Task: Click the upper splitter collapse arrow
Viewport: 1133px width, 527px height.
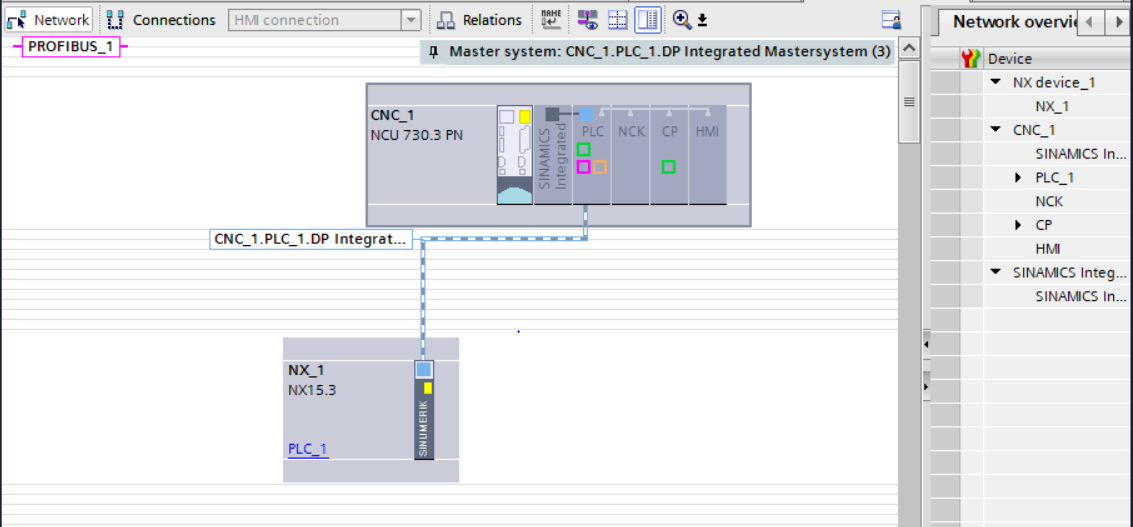Action: (926, 344)
